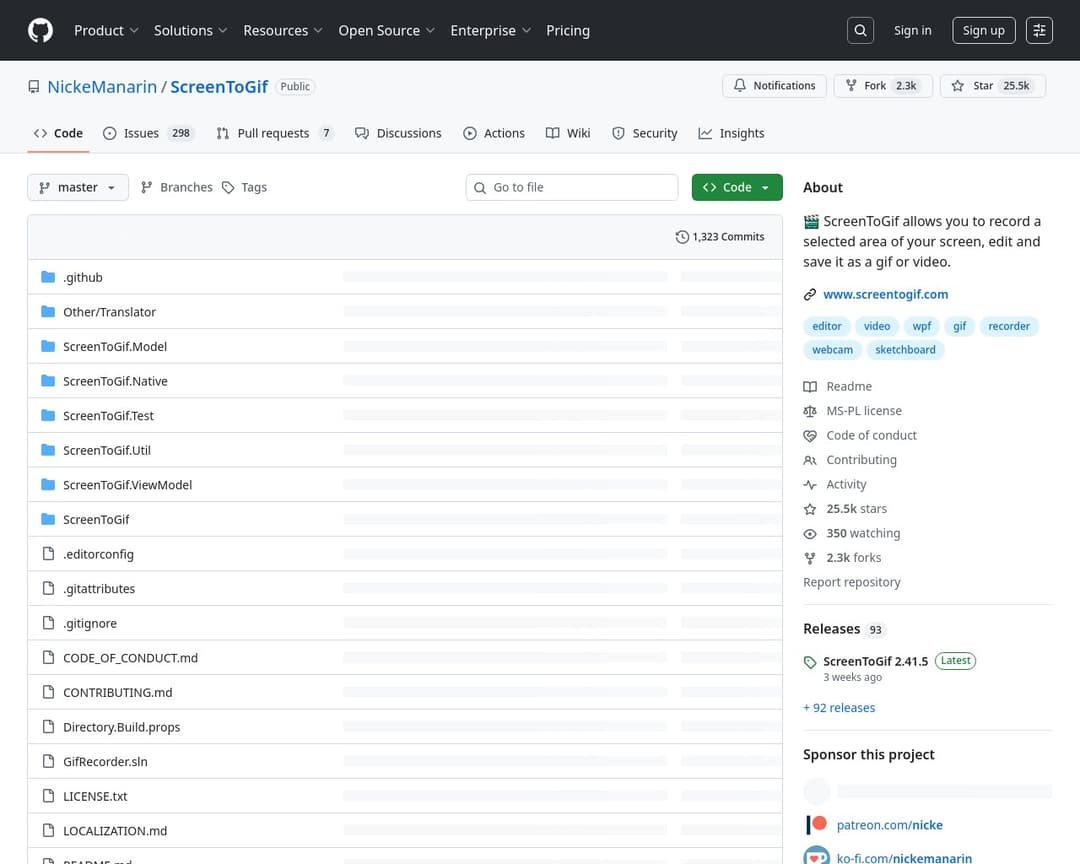
Task: Click the .github folder icon
Action: (x=48, y=277)
